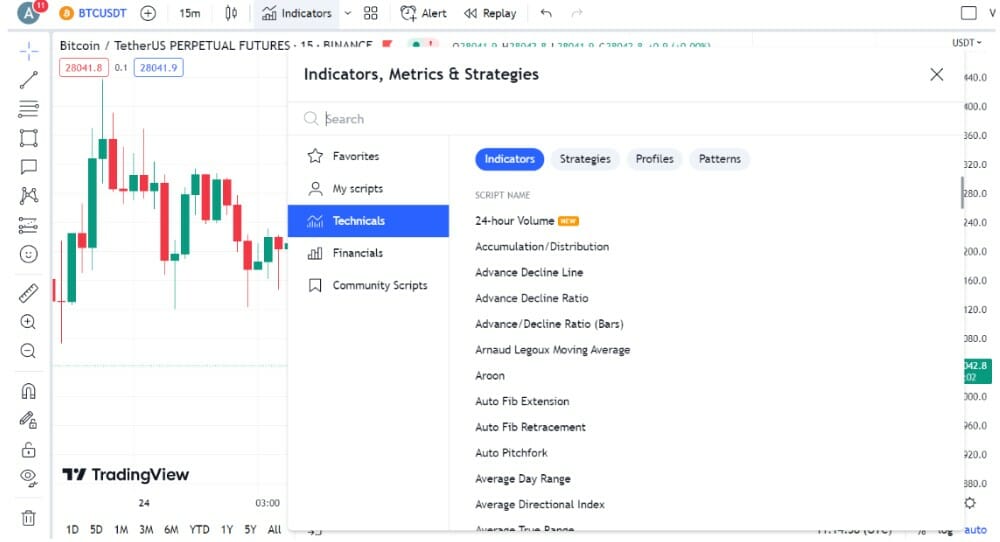The image size is (1000, 542).
Task: Open the 15m timeframe selector
Action: tap(189, 13)
